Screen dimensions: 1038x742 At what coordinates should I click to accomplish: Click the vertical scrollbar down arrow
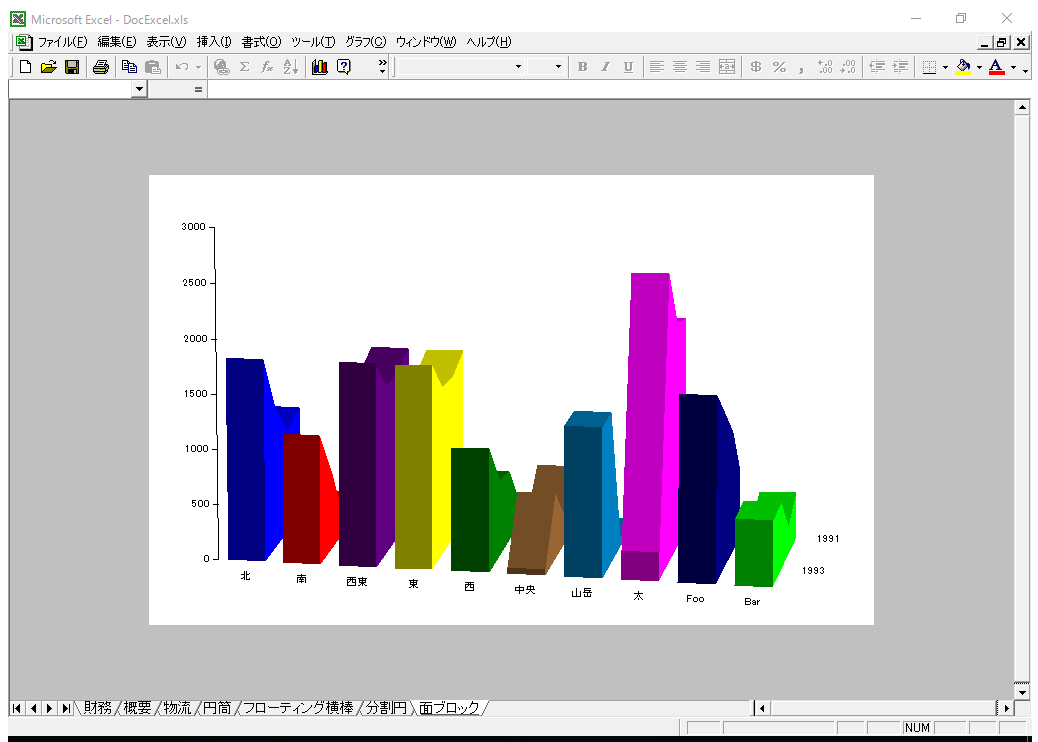pyautogui.click(x=1022, y=691)
